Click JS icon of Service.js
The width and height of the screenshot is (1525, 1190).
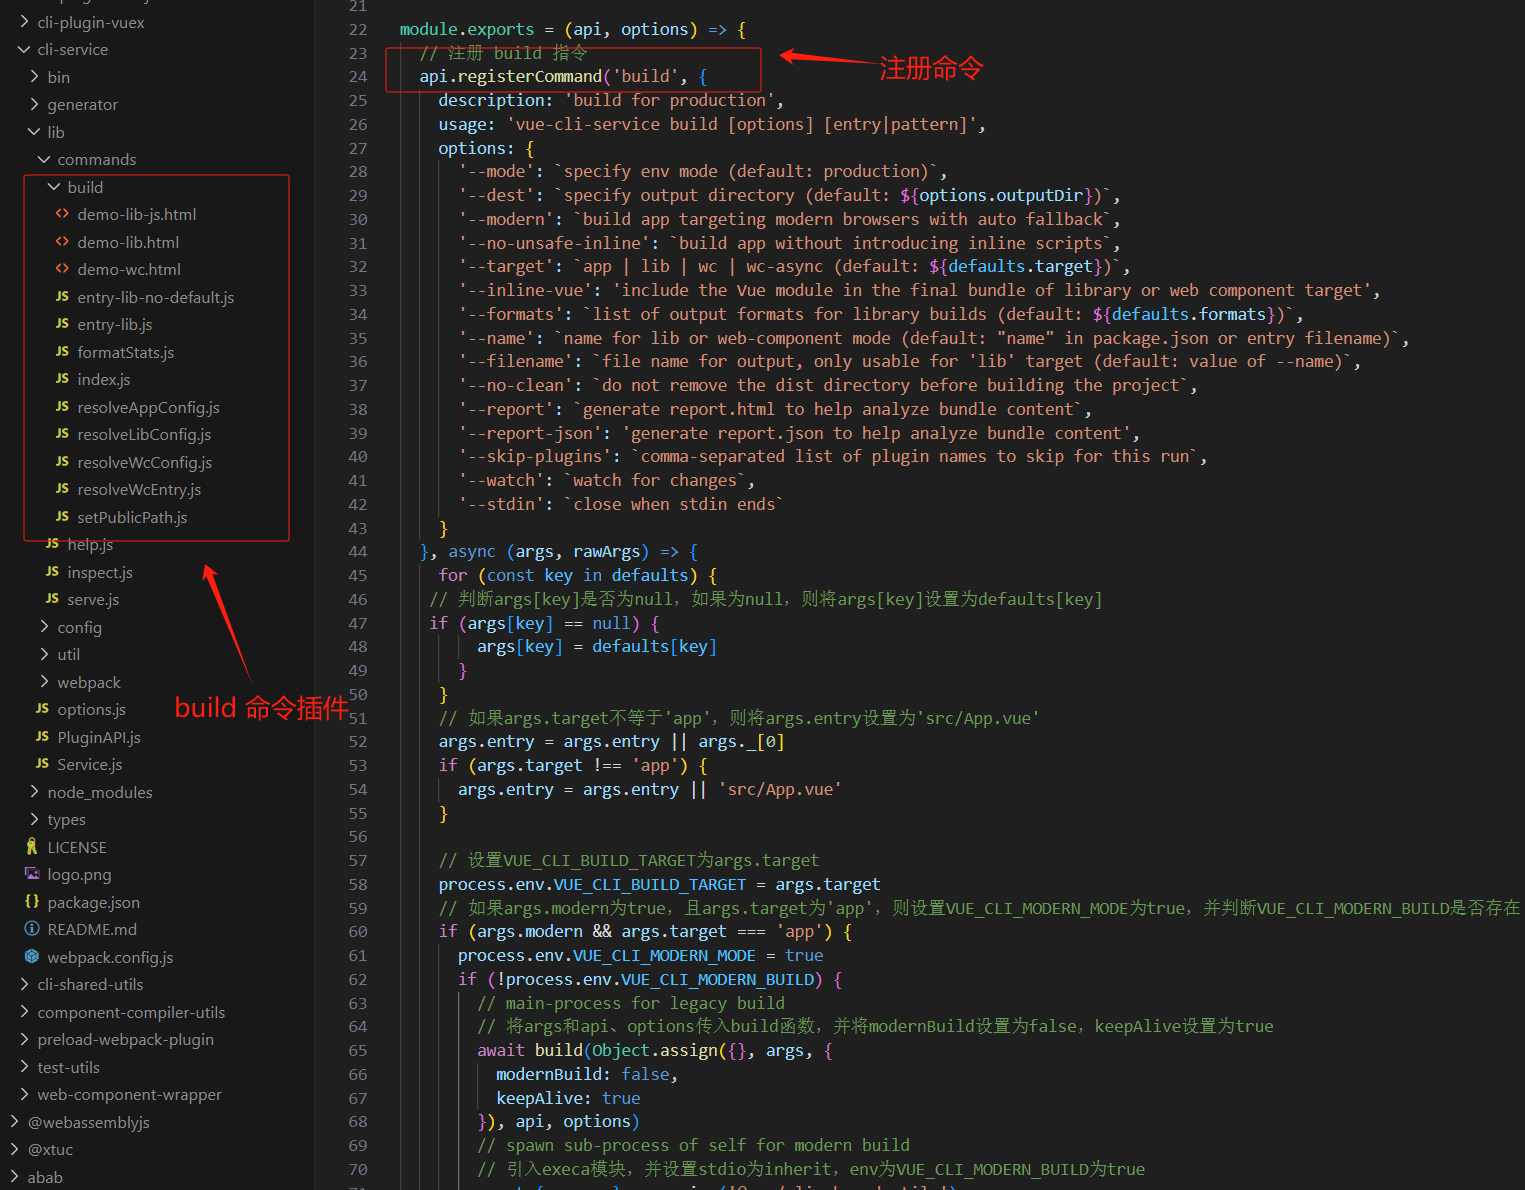pyautogui.click(x=42, y=764)
